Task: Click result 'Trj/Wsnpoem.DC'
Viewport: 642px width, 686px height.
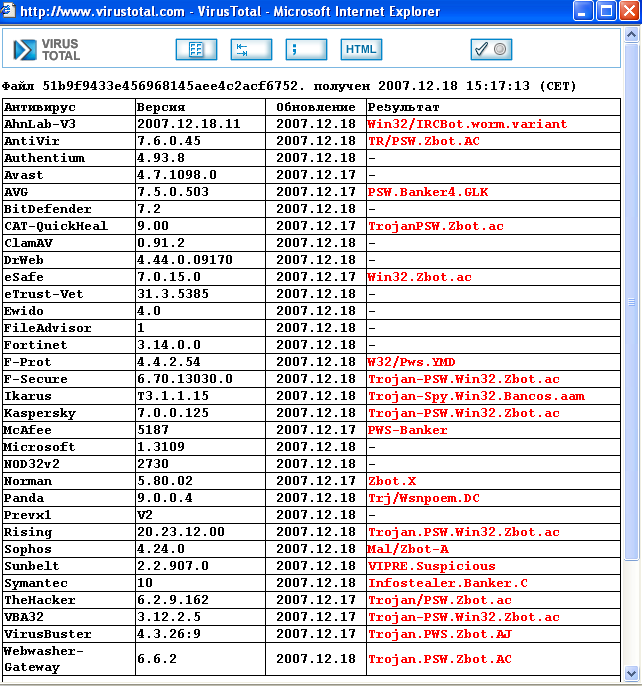Action: click(424, 498)
